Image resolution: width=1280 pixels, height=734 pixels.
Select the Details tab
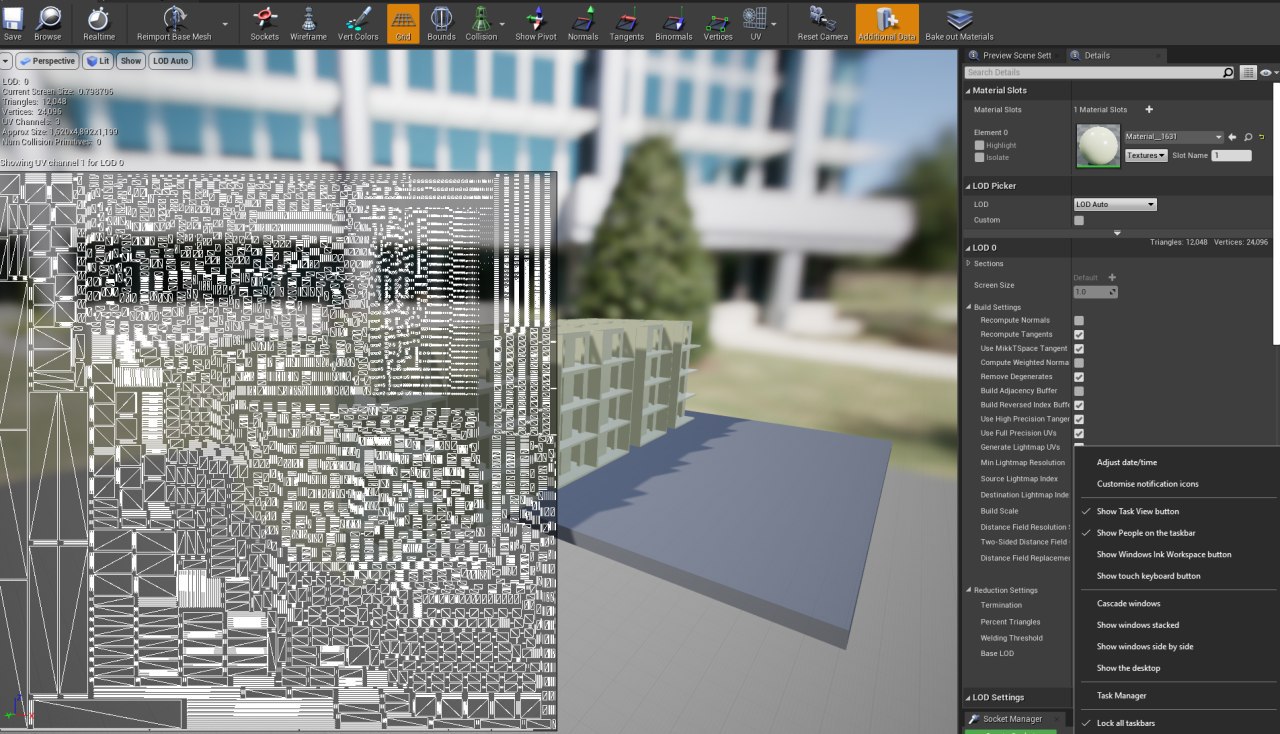coord(1097,55)
